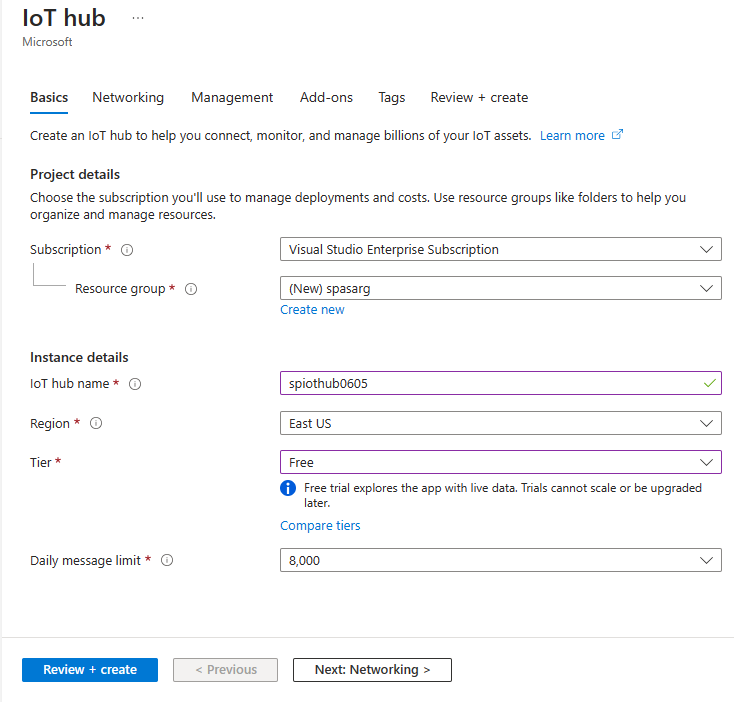The image size is (734, 702).
Task: Follow the Compare tiers link
Action: pos(320,525)
